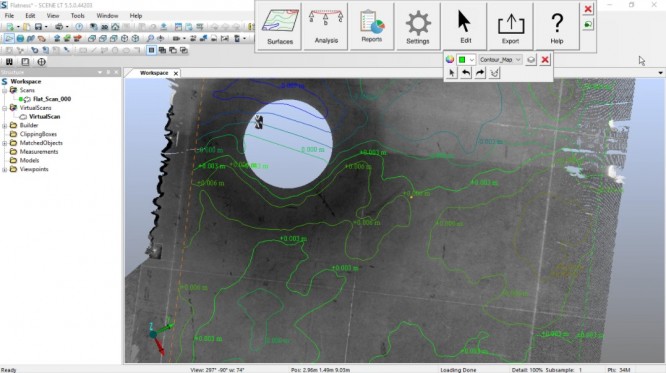The width and height of the screenshot is (666, 373).
Task: Select the Workspace view tab
Action: tap(154, 73)
